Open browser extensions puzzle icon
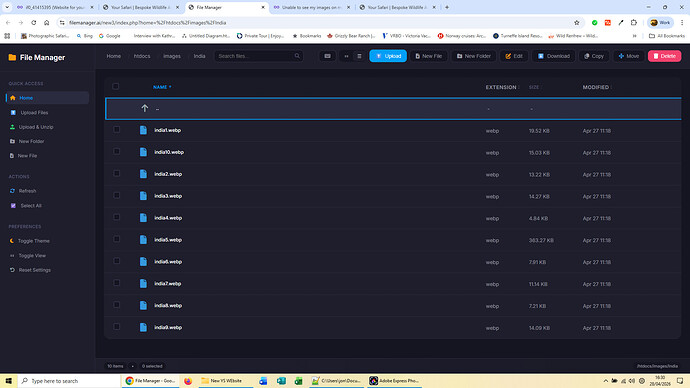This screenshot has width=690, height=388. (634, 22)
